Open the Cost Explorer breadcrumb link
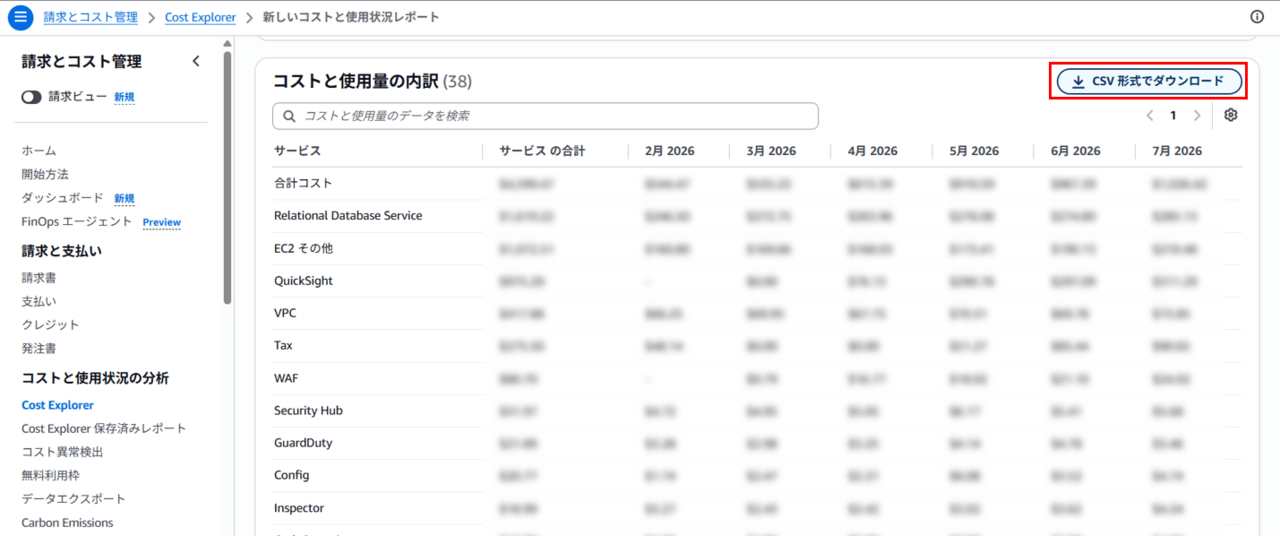Viewport: 1280px width, 536px height. click(x=200, y=17)
